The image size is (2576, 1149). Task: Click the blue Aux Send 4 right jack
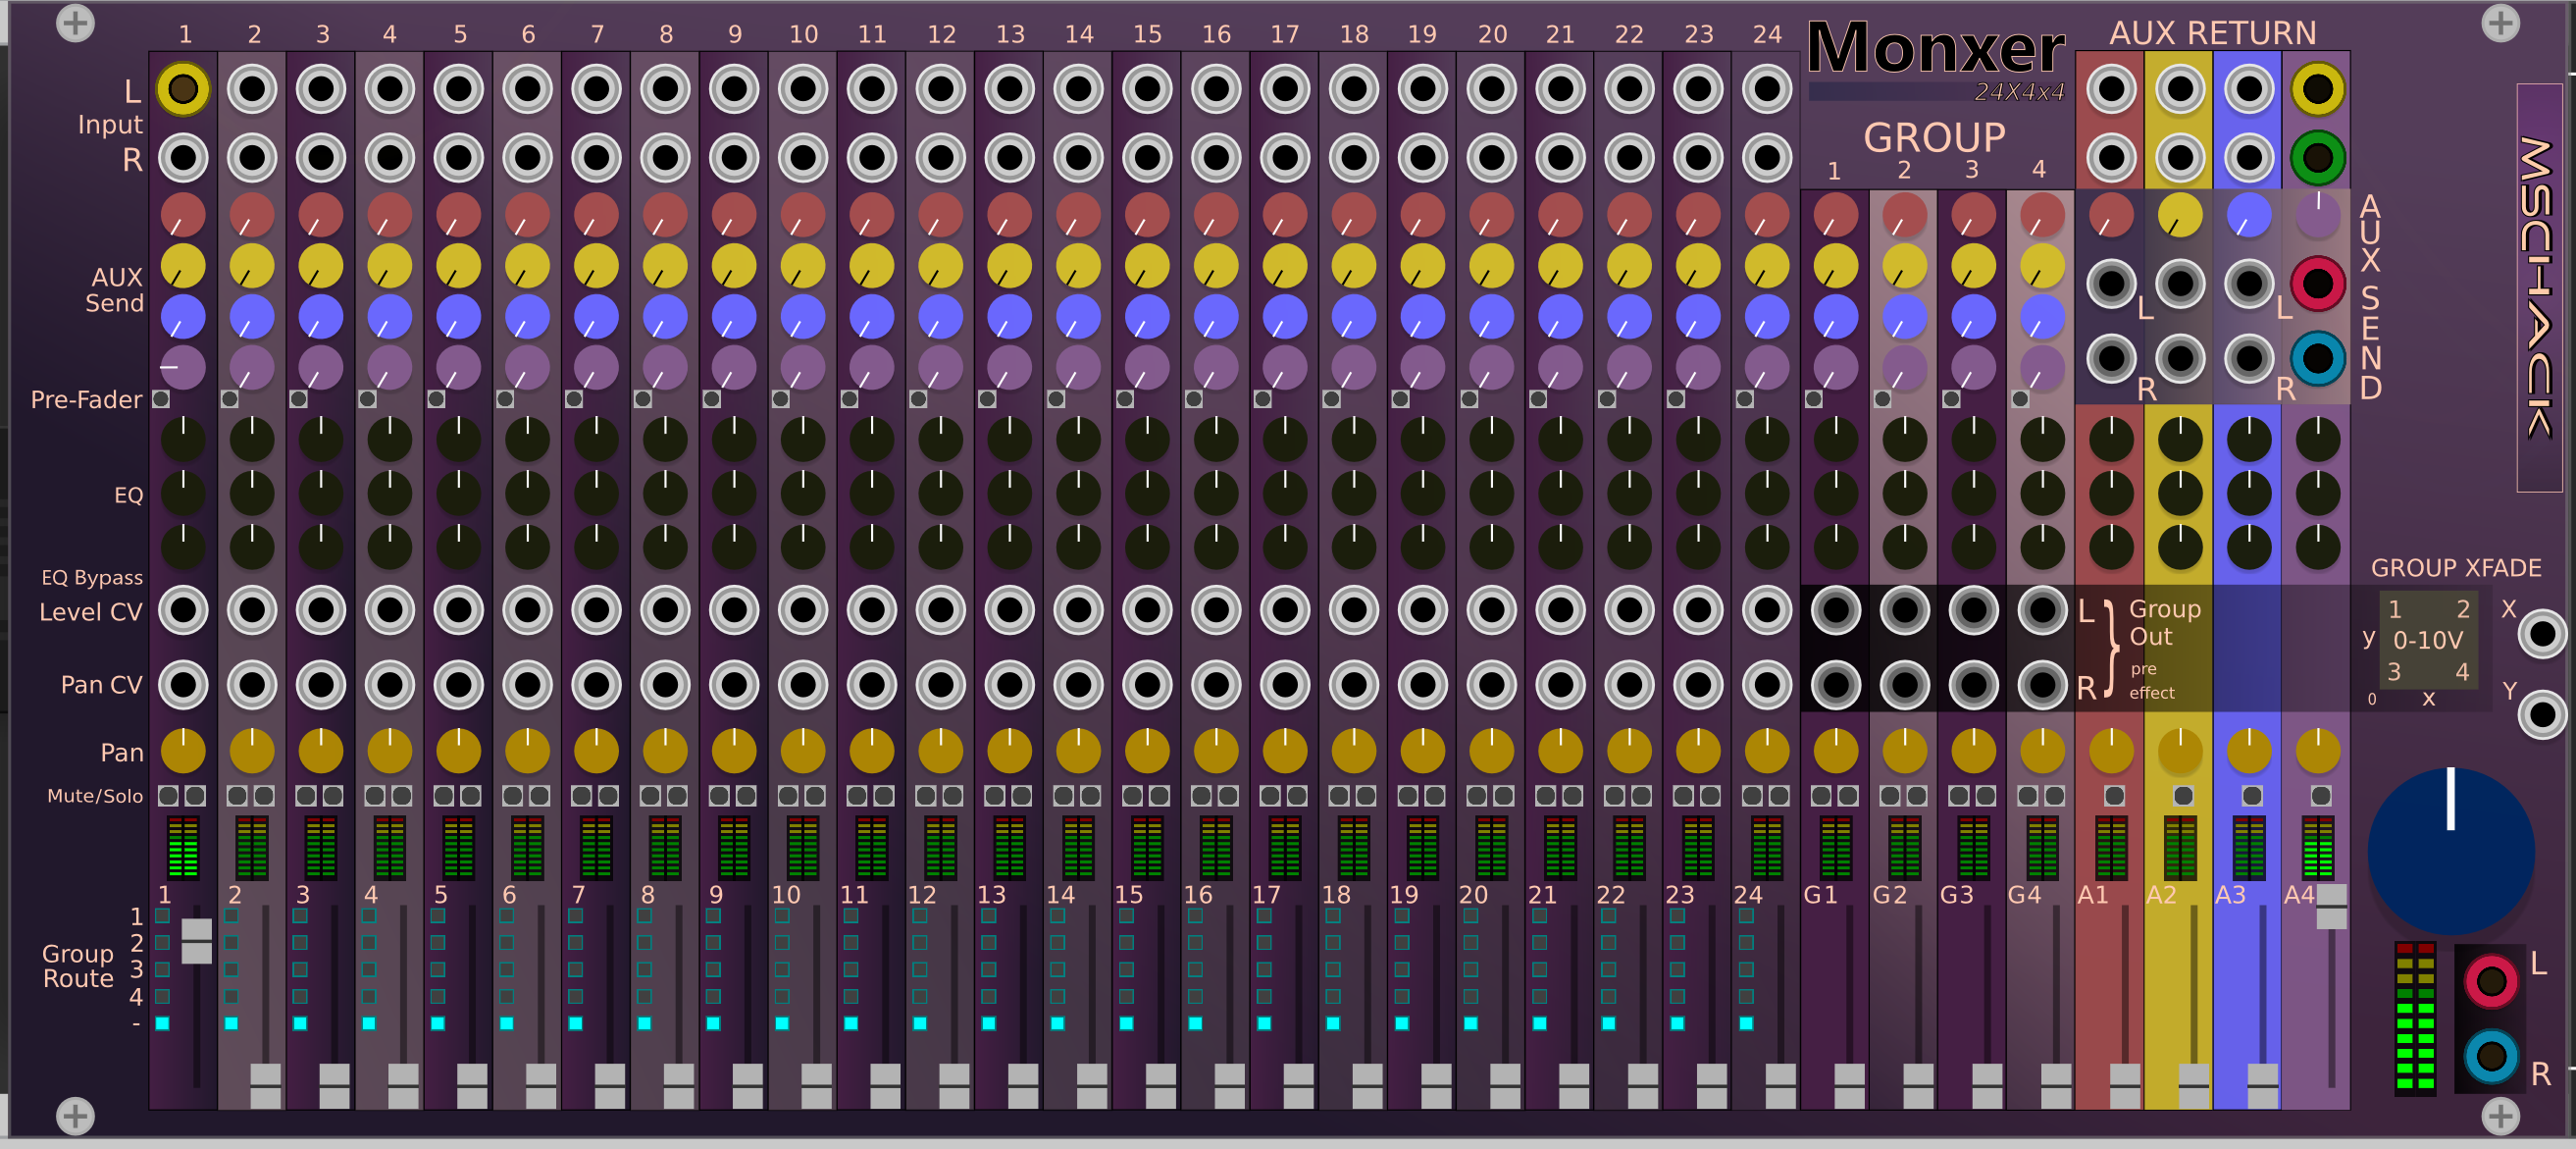point(2318,359)
